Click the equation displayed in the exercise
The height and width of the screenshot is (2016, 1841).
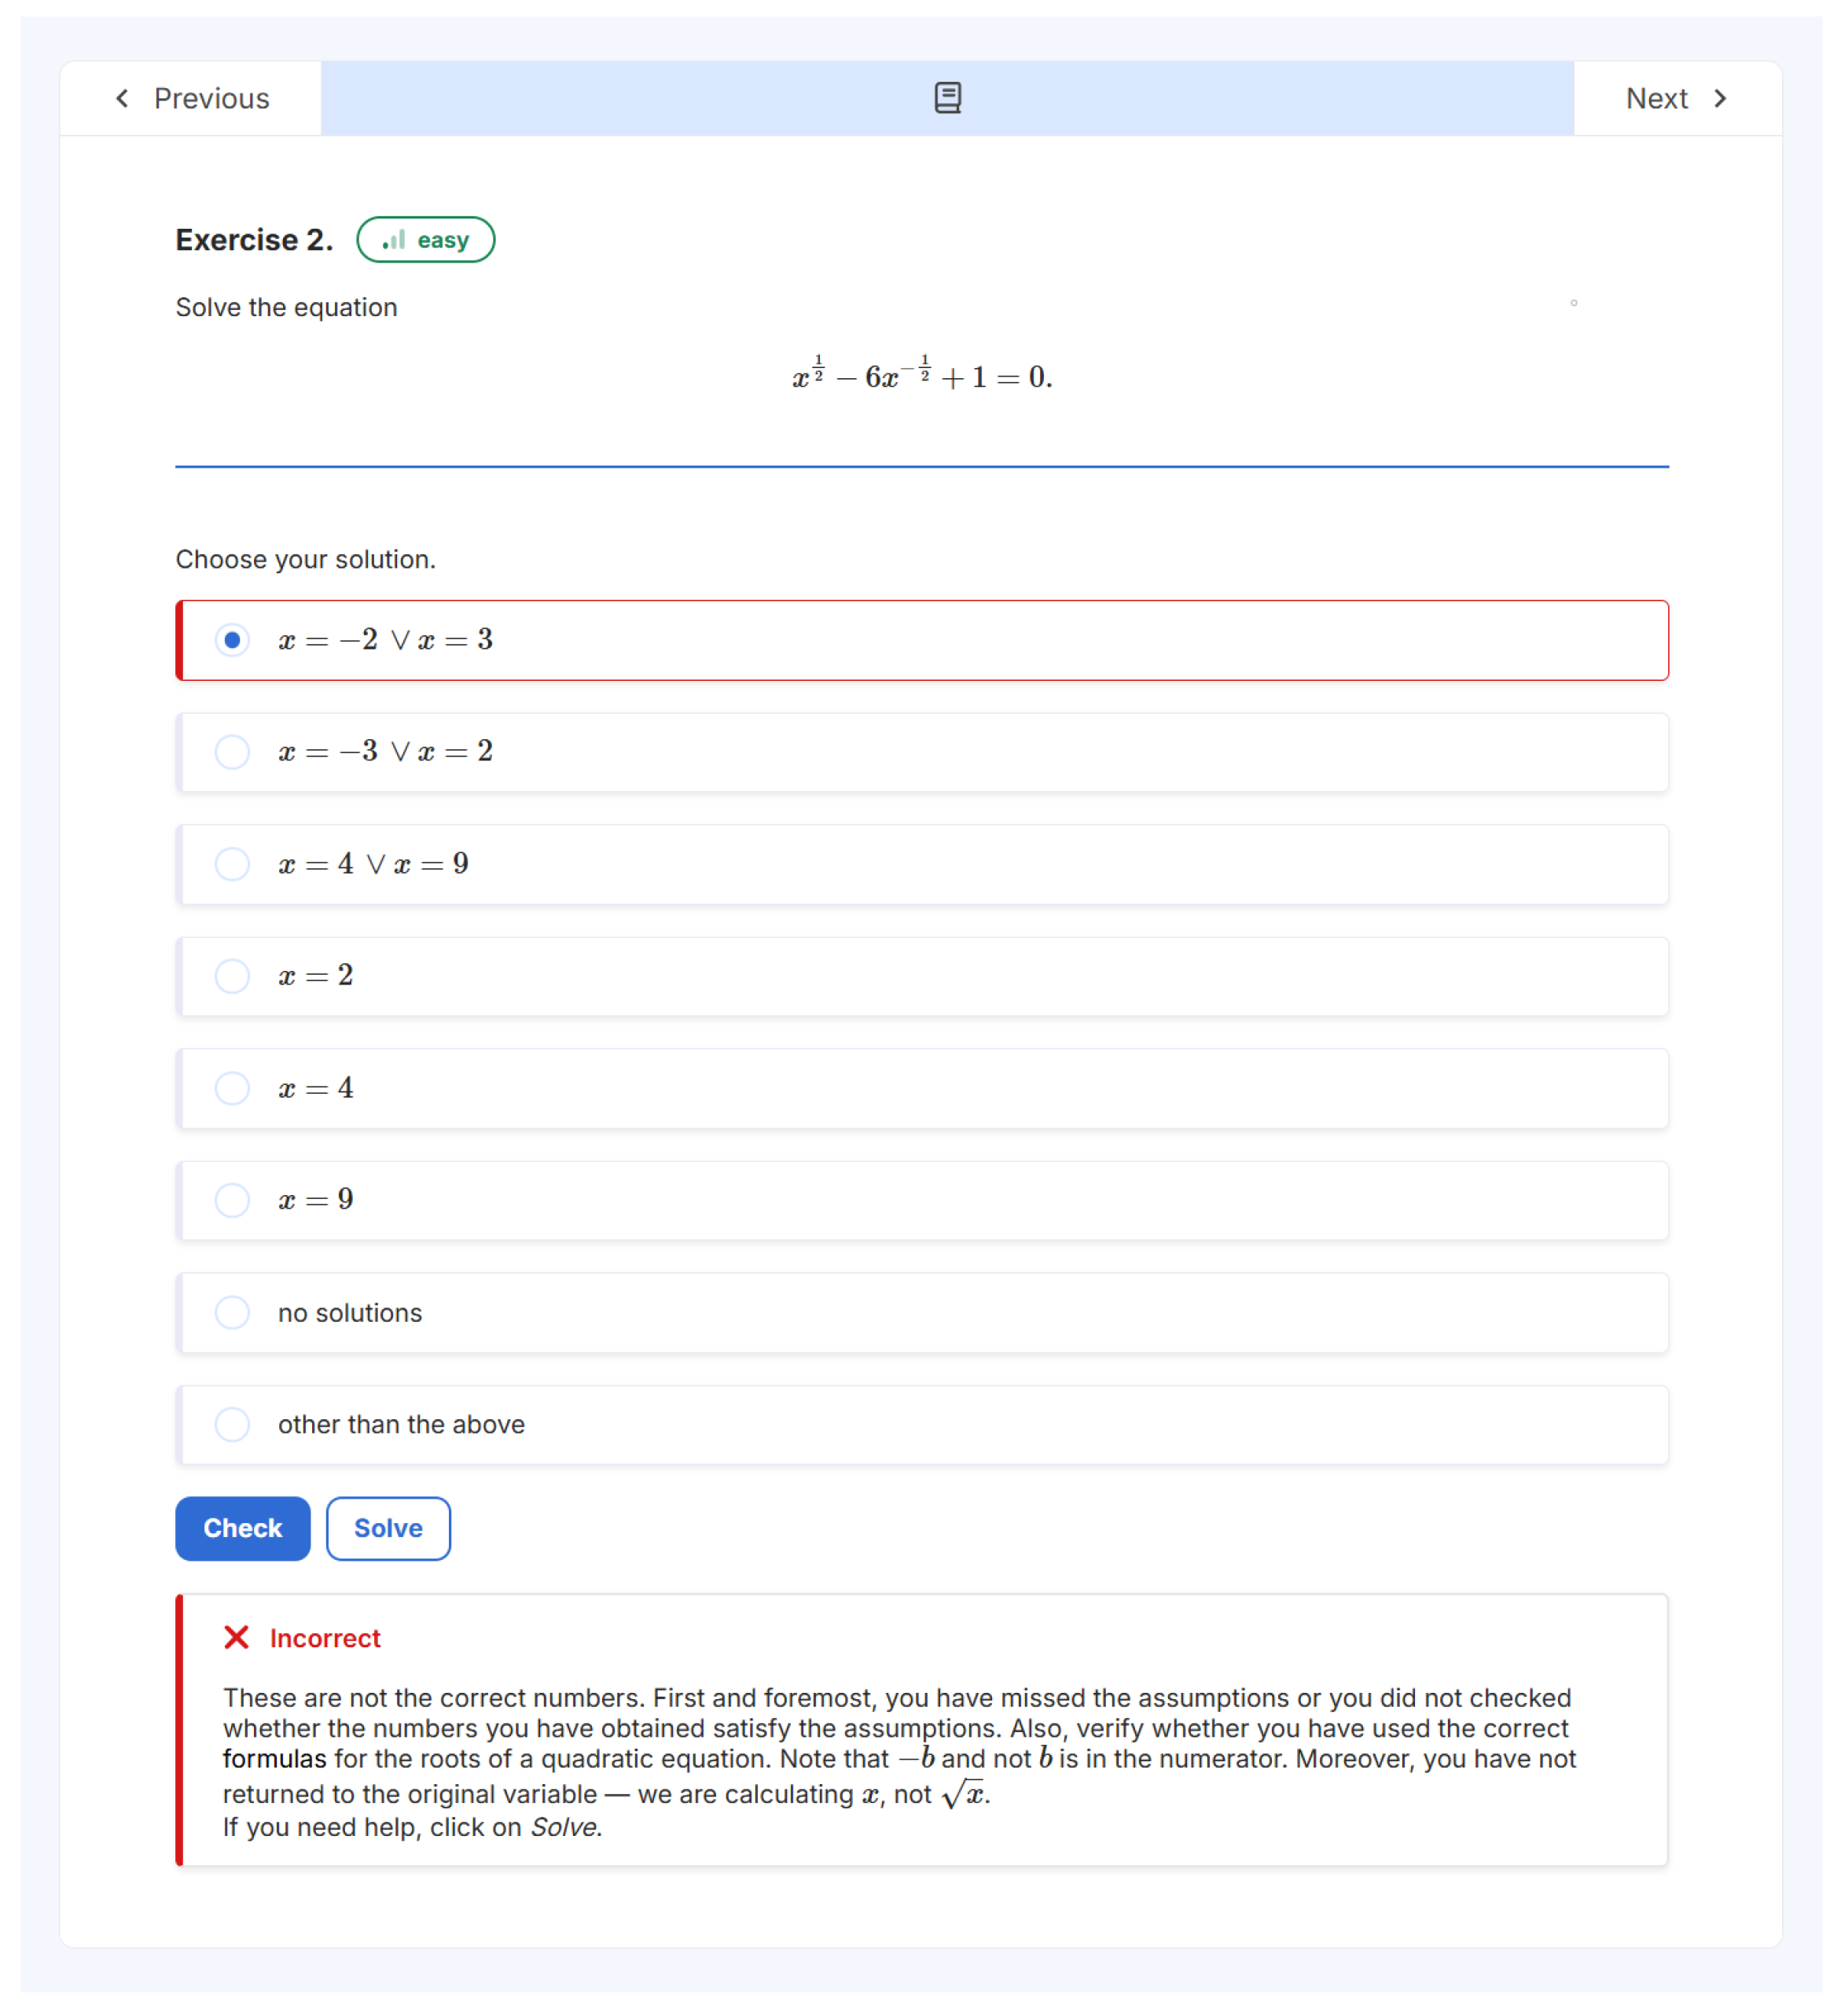pyautogui.click(x=921, y=376)
